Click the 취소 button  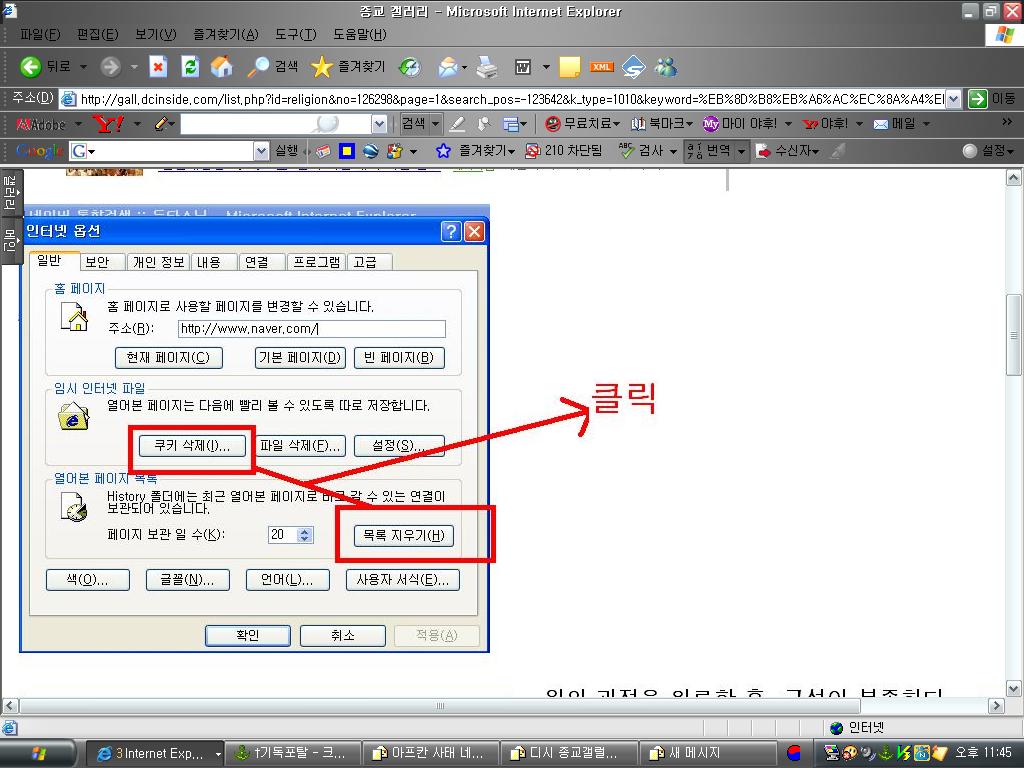coord(342,635)
